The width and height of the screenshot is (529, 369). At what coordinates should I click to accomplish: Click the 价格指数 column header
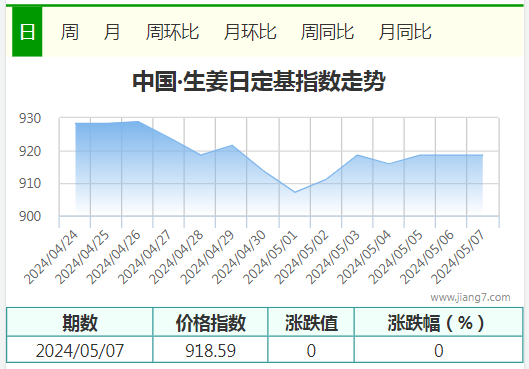coord(211,322)
